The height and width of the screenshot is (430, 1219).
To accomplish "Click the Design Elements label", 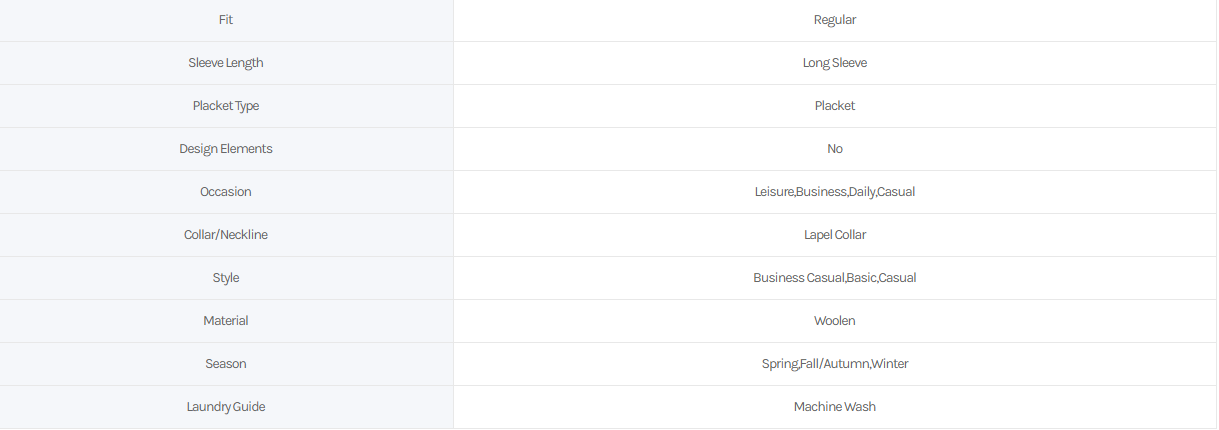I will point(226,149).
